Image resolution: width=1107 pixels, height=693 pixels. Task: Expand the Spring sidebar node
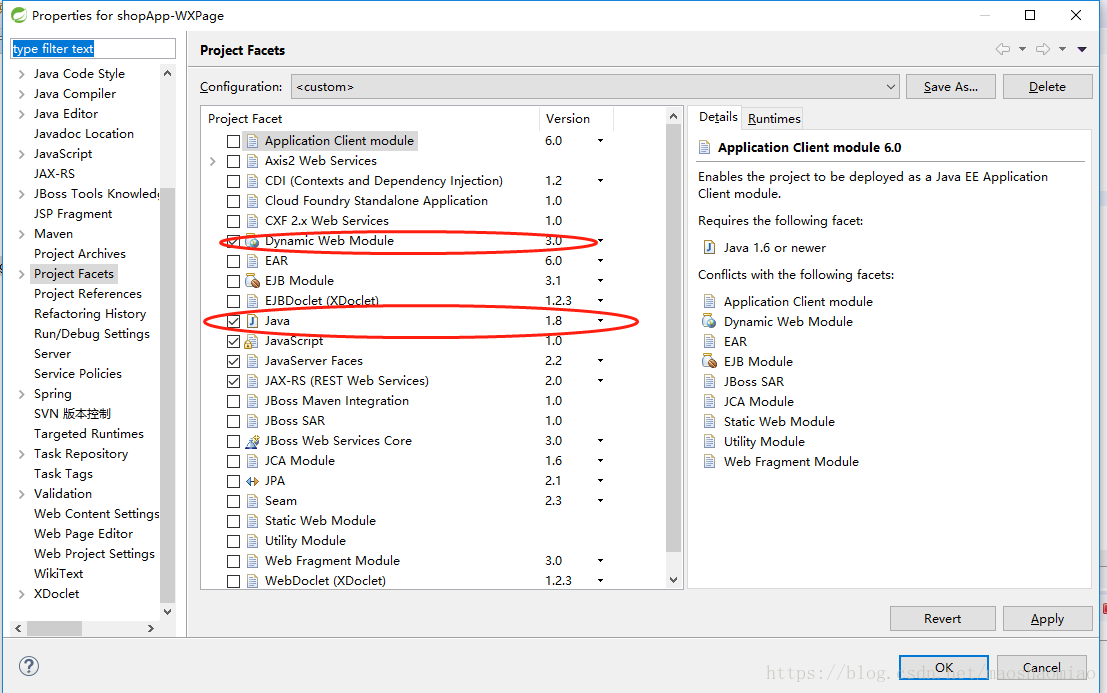tap(21, 394)
